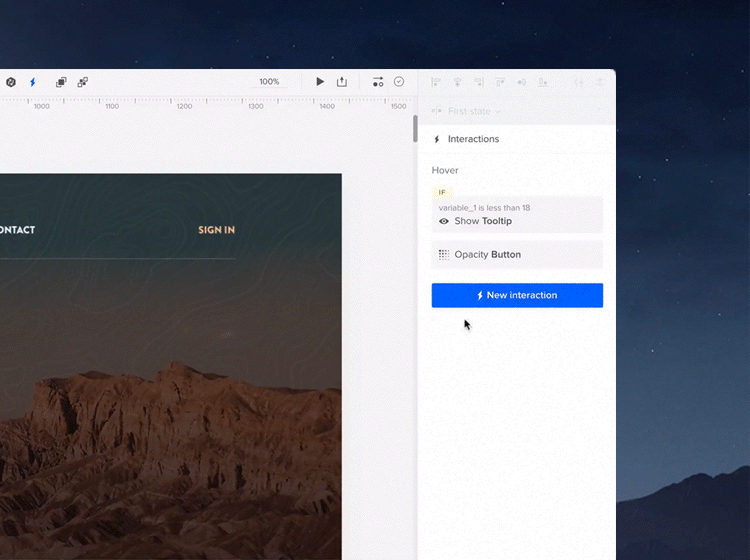
Task: Open the share/export icon
Action: (x=342, y=82)
